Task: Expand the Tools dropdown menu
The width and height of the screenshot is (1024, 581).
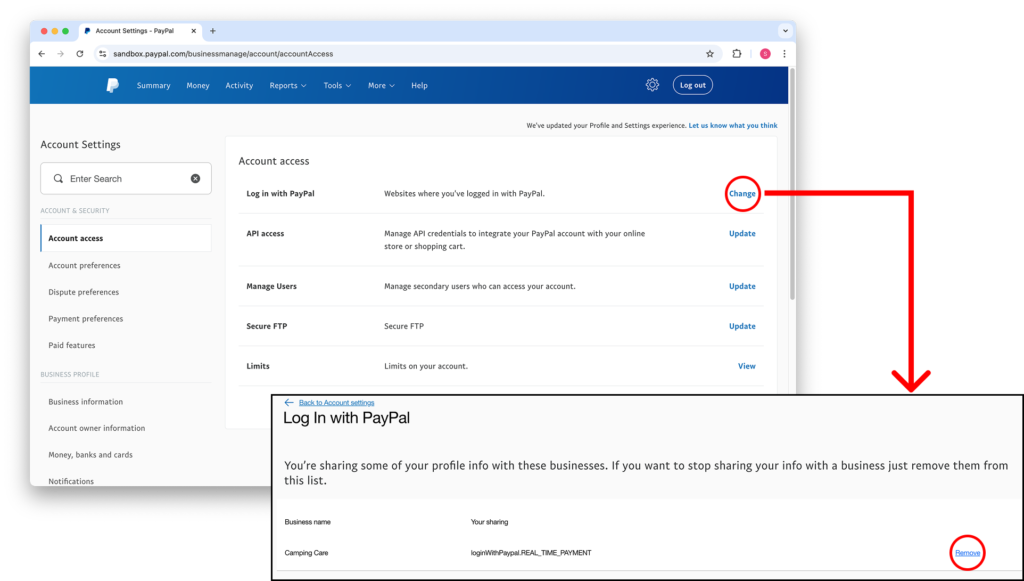Action: pyautogui.click(x=337, y=86)
